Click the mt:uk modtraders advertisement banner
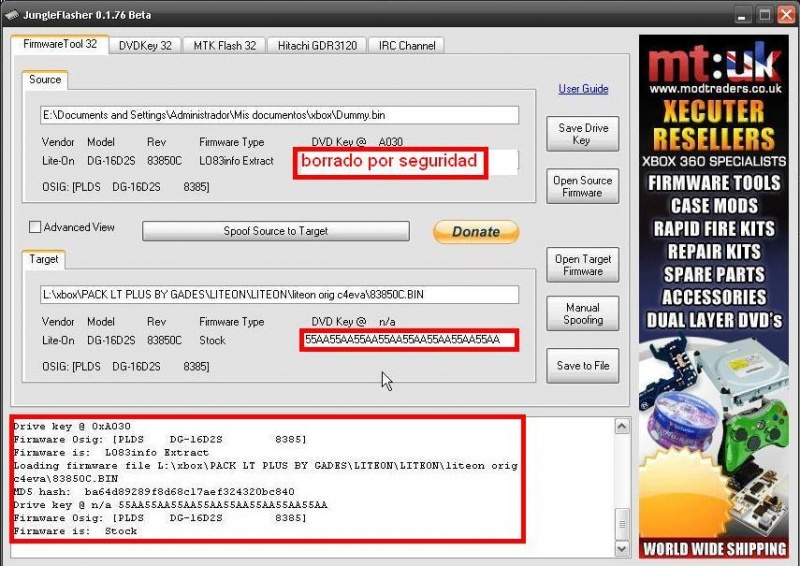 [x=714, y=296]
